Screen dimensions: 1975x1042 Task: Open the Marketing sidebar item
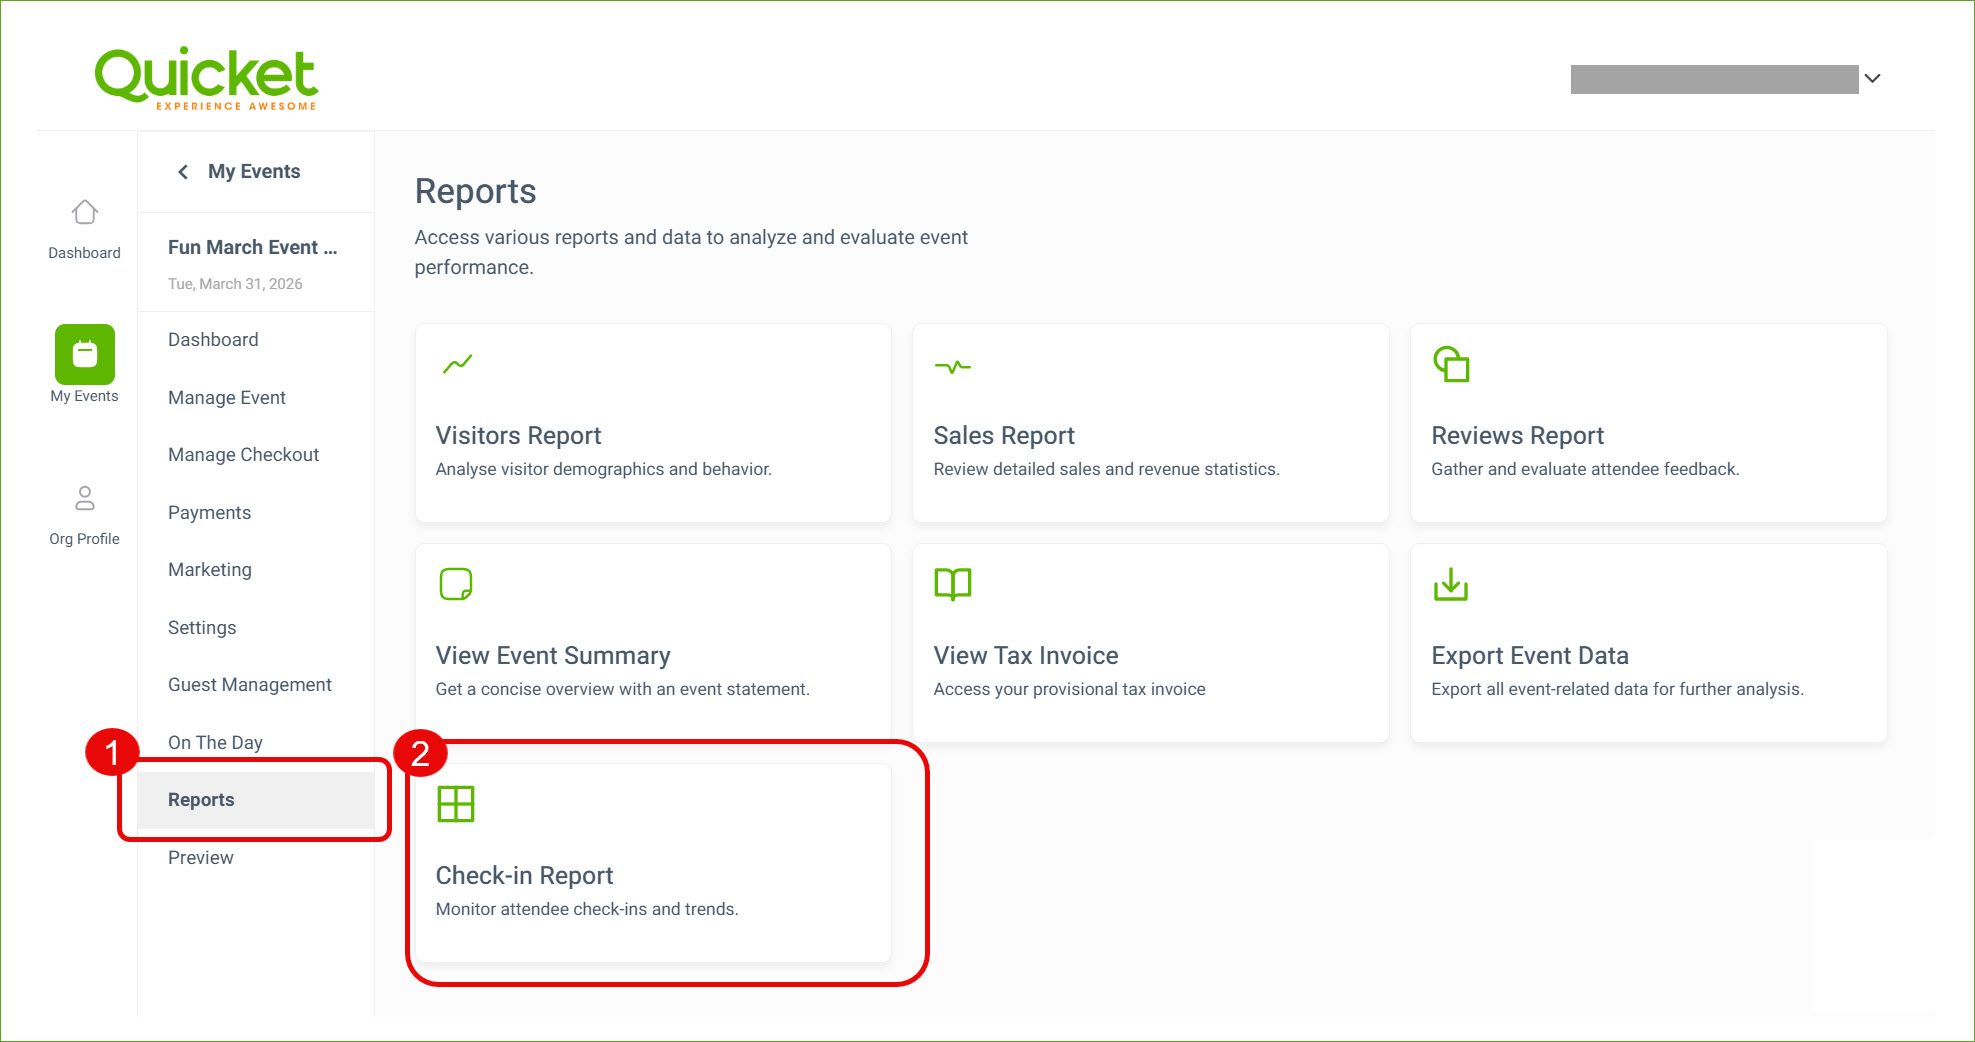[210, 570]
